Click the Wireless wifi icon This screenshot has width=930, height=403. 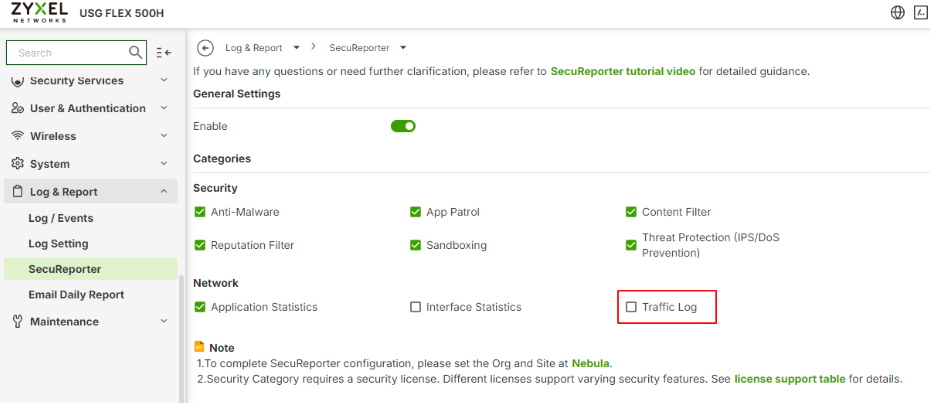17,136
